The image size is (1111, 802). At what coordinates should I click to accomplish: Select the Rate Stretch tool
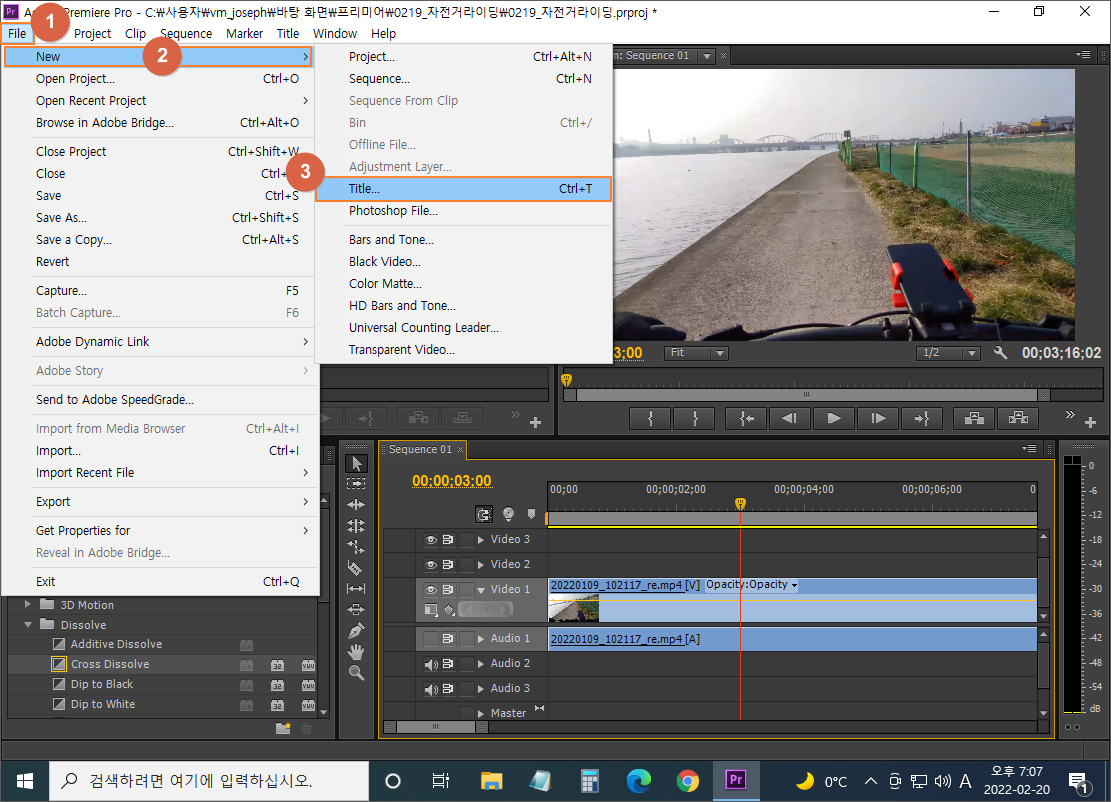pos(356,547)
